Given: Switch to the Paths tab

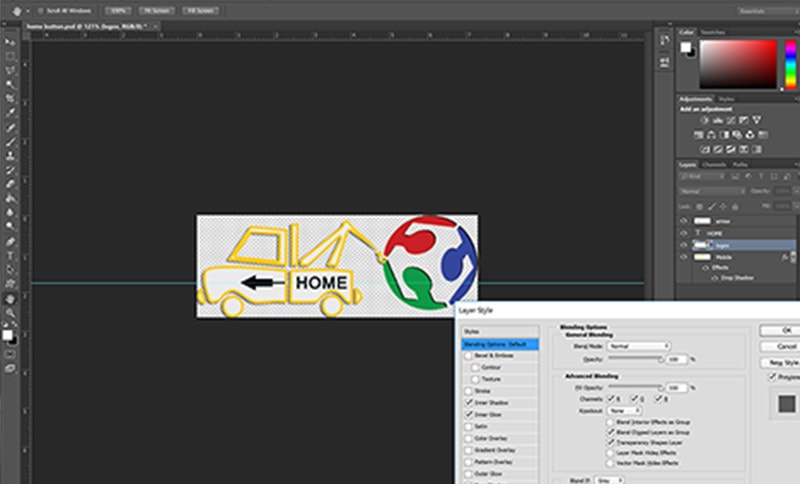Looking at the screenshot, I should point(740,164).
